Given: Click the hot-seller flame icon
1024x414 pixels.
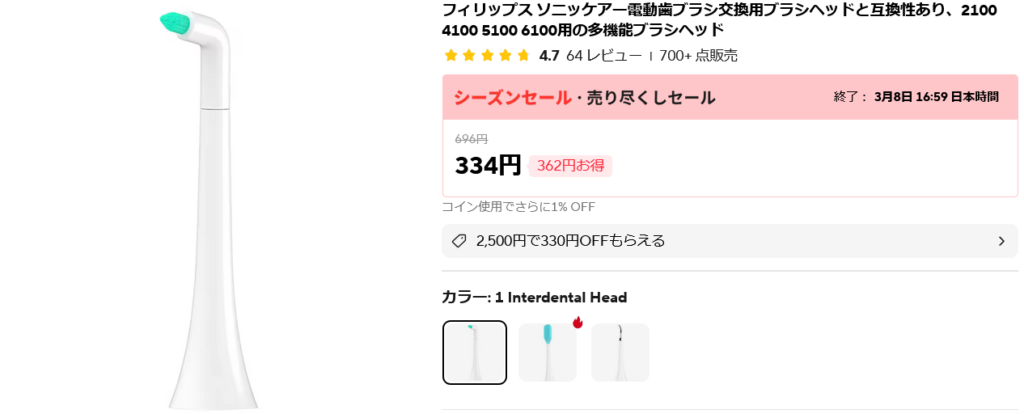Looking at the screenshot, I should point(578,323).
